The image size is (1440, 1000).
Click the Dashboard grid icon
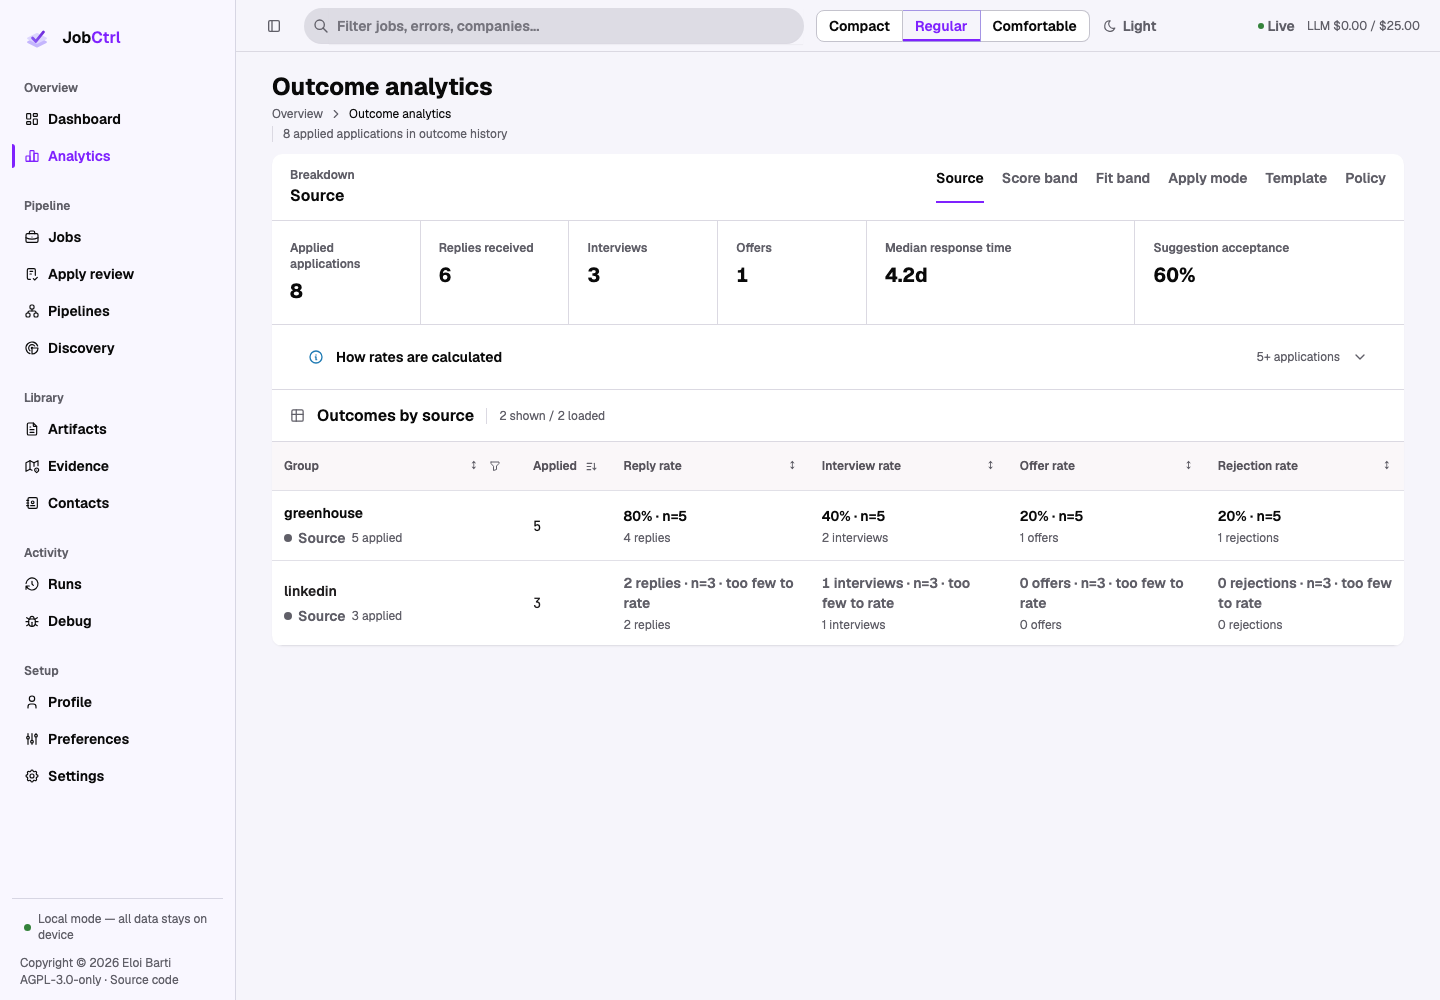pyautogui.click(x=32, y=119)
